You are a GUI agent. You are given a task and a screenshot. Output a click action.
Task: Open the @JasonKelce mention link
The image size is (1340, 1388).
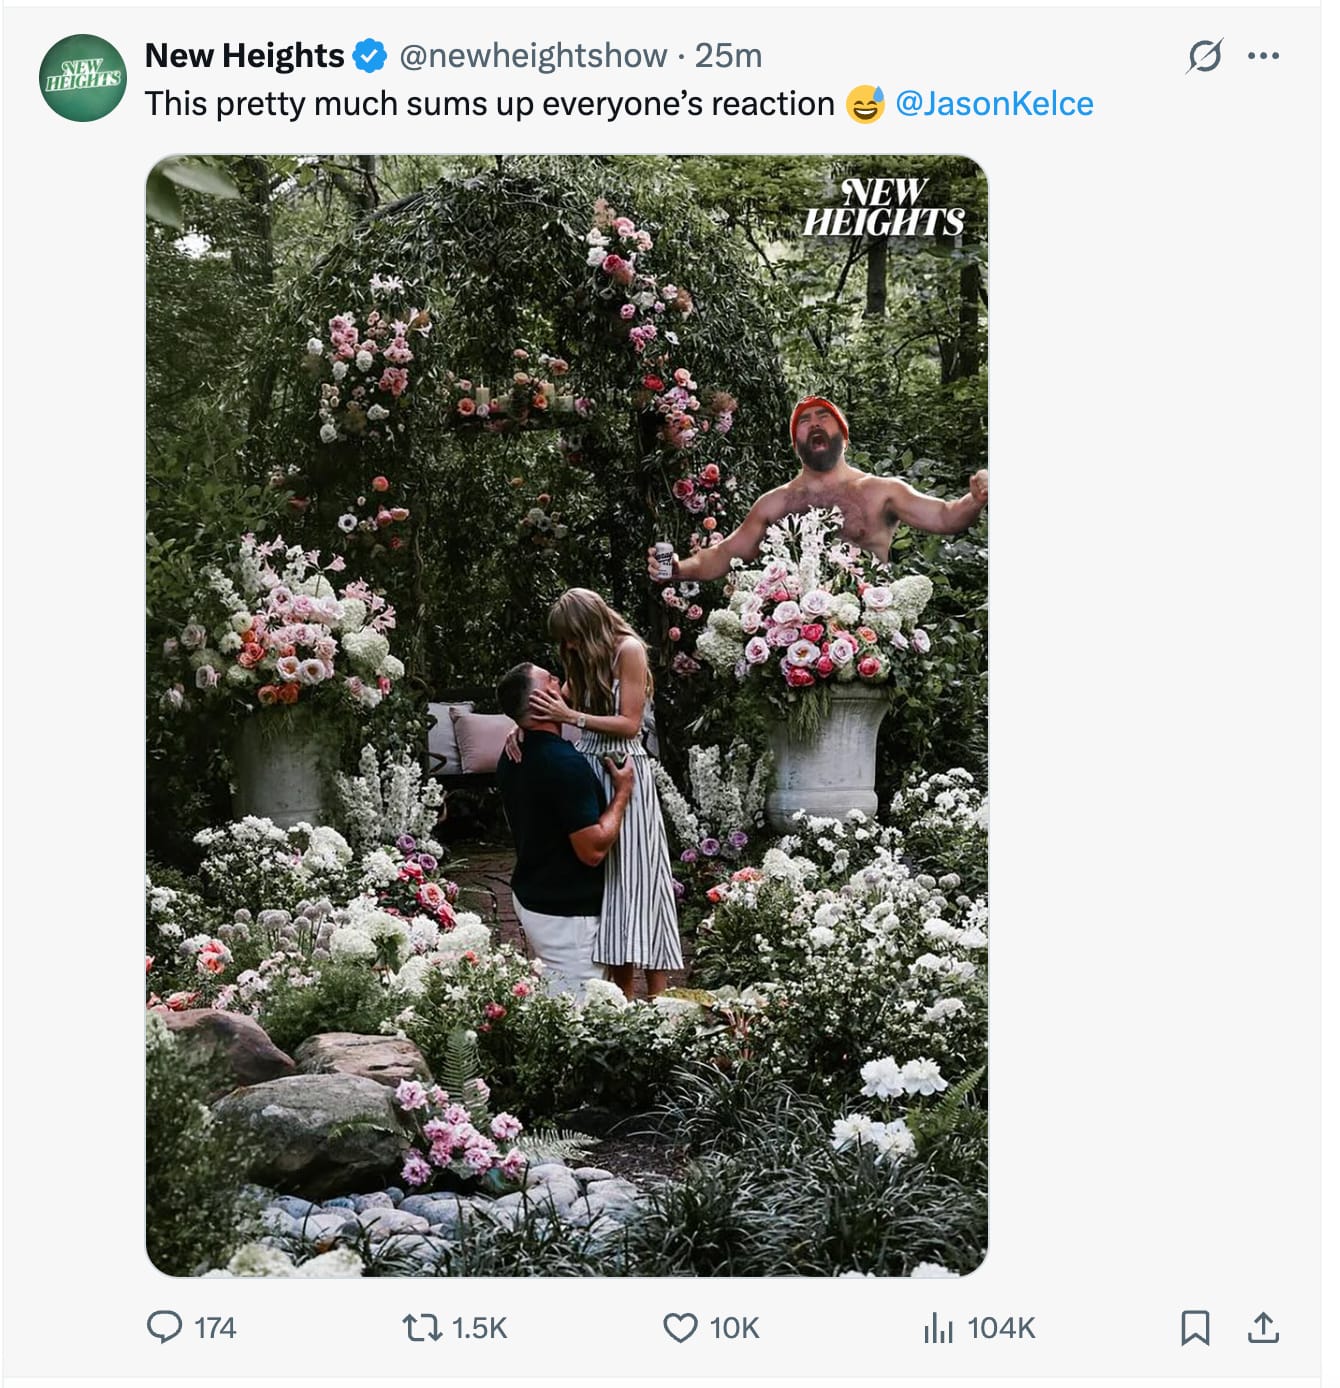(x=996, y=101)
